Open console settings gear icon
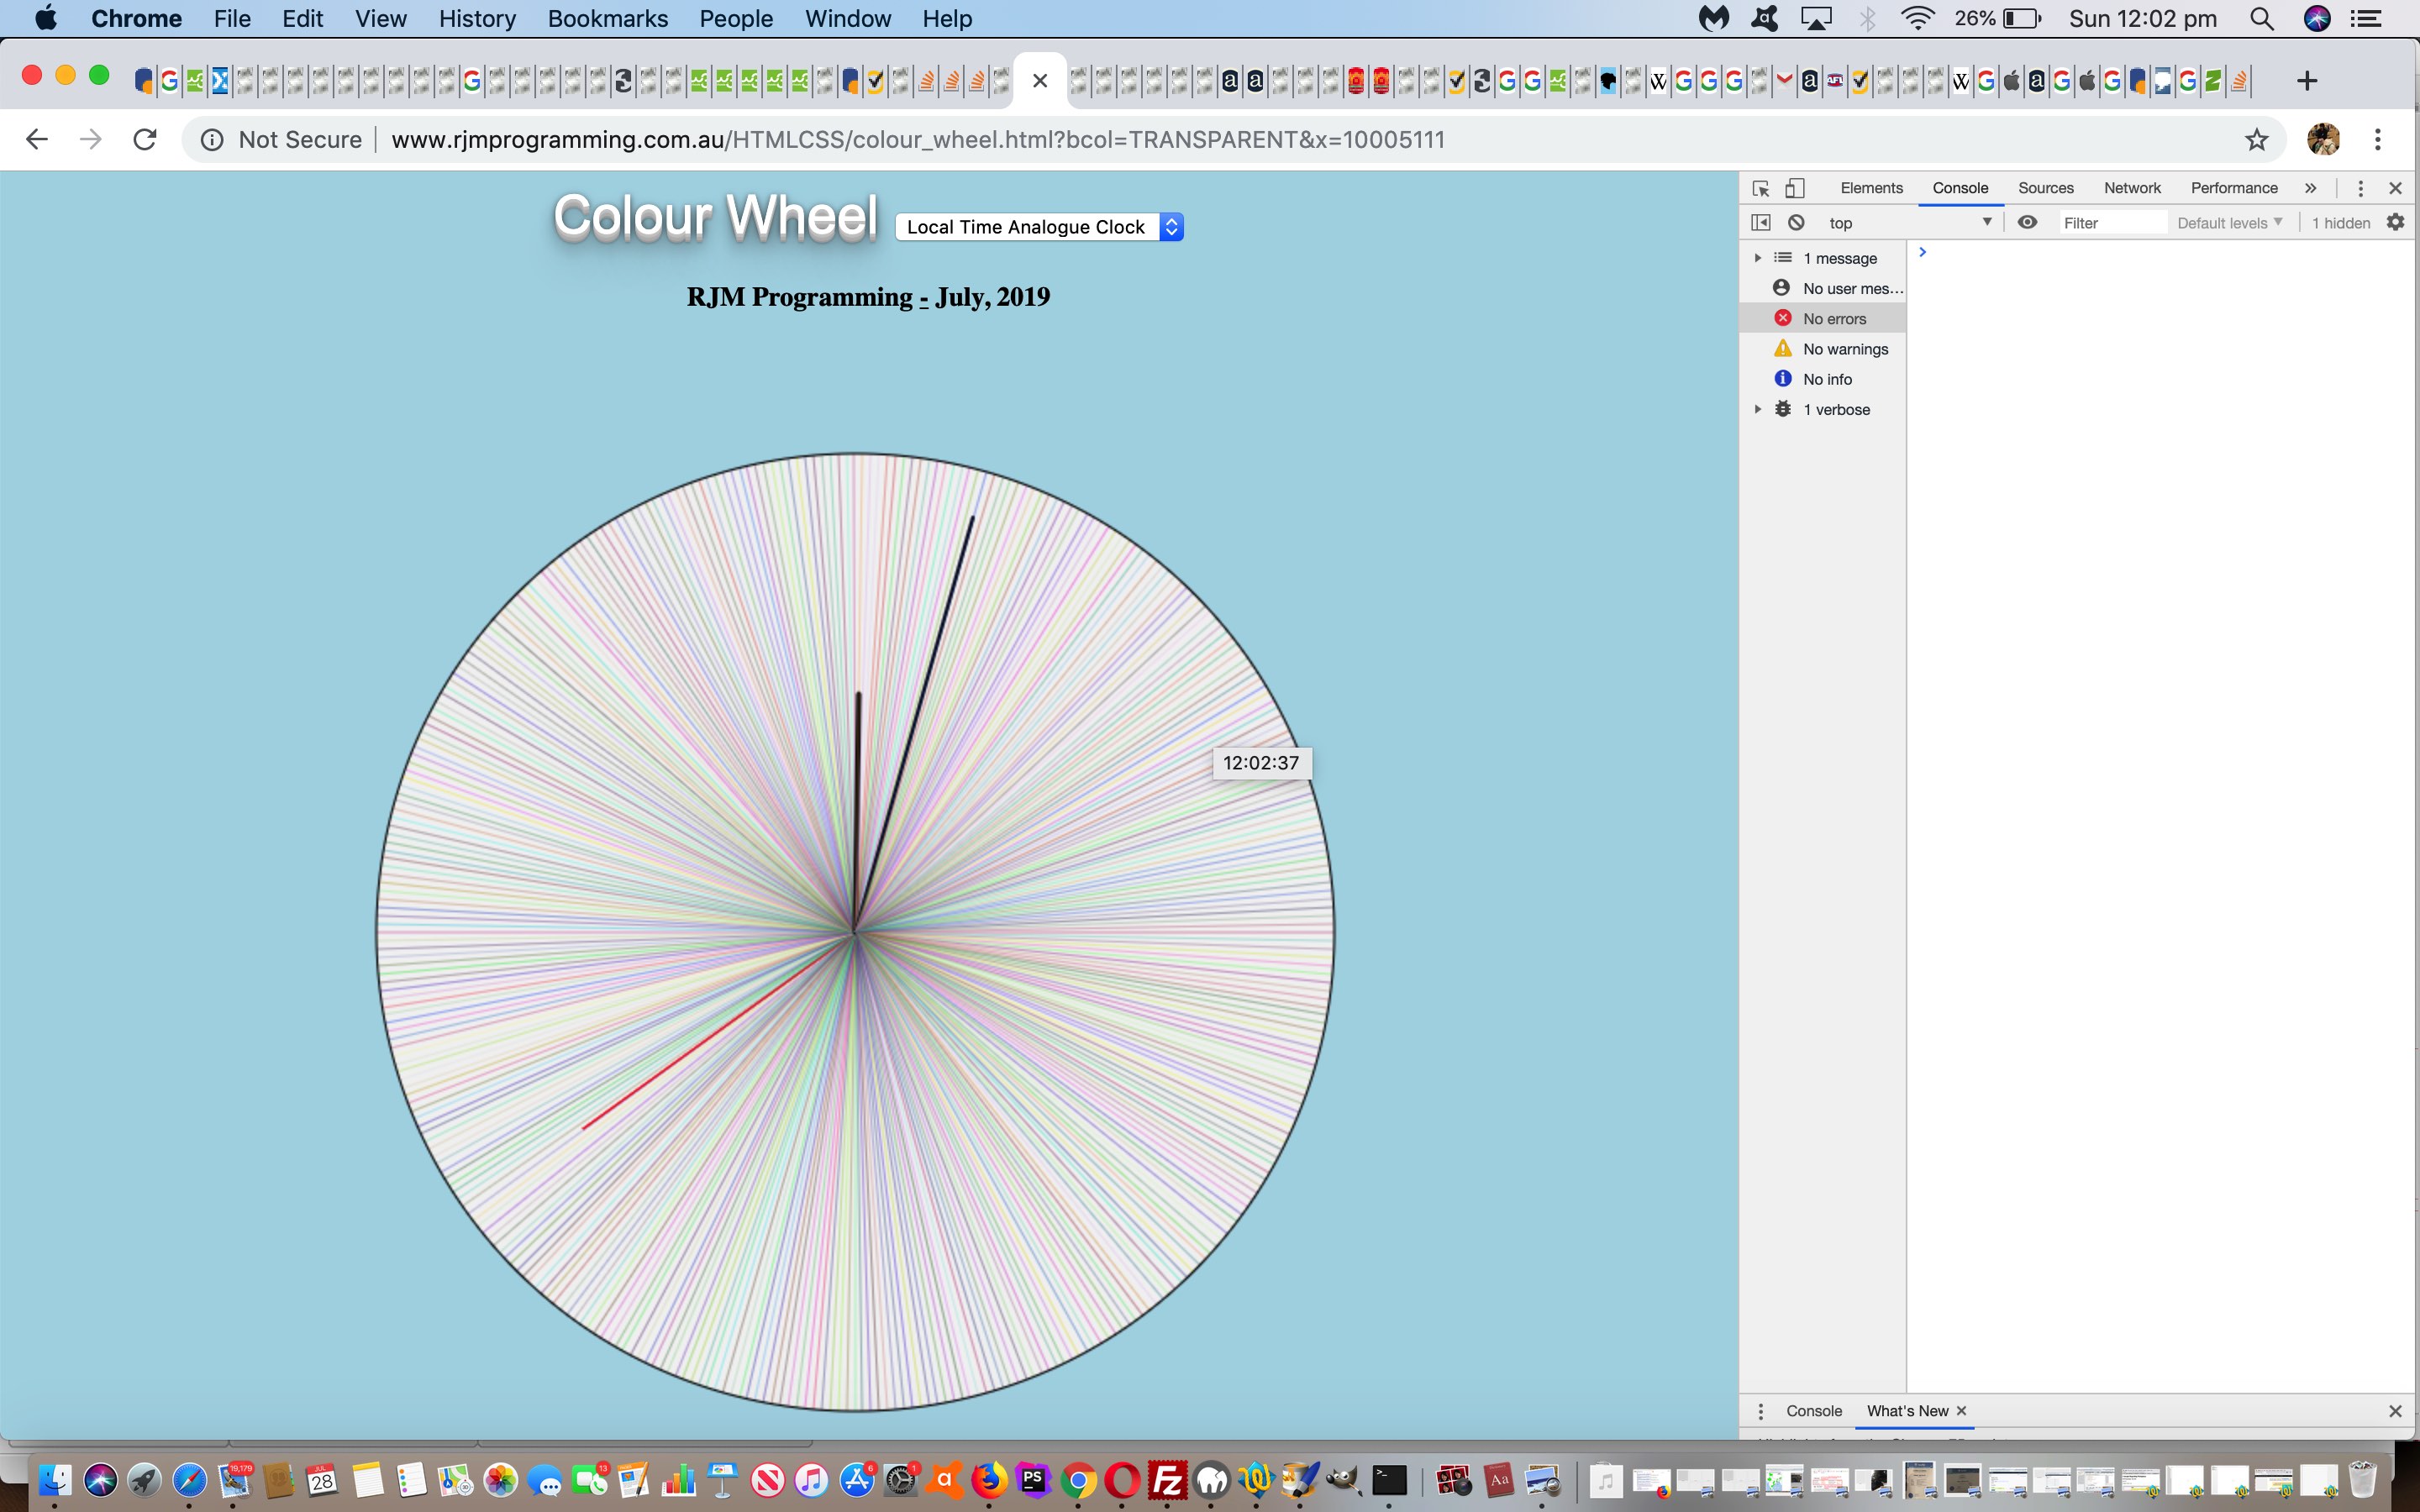Viewport: 2420px width, 1512px height. point(2395,223)
